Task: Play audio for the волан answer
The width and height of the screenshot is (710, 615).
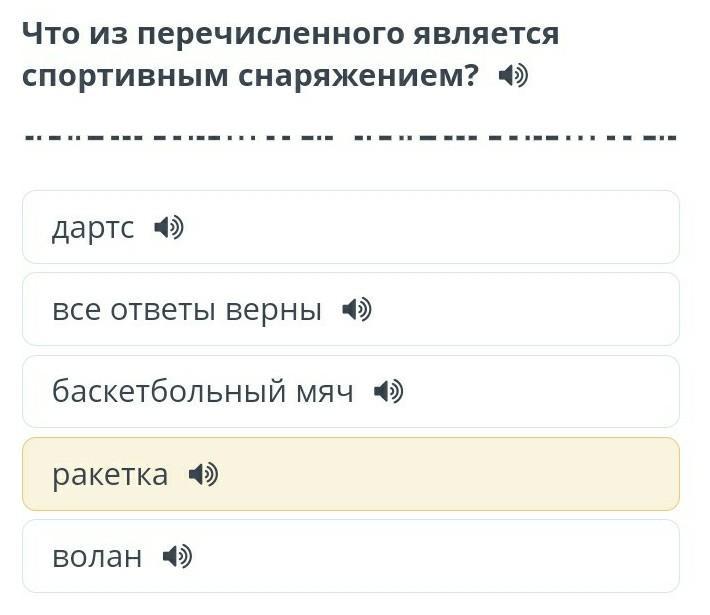Action: 178,557
